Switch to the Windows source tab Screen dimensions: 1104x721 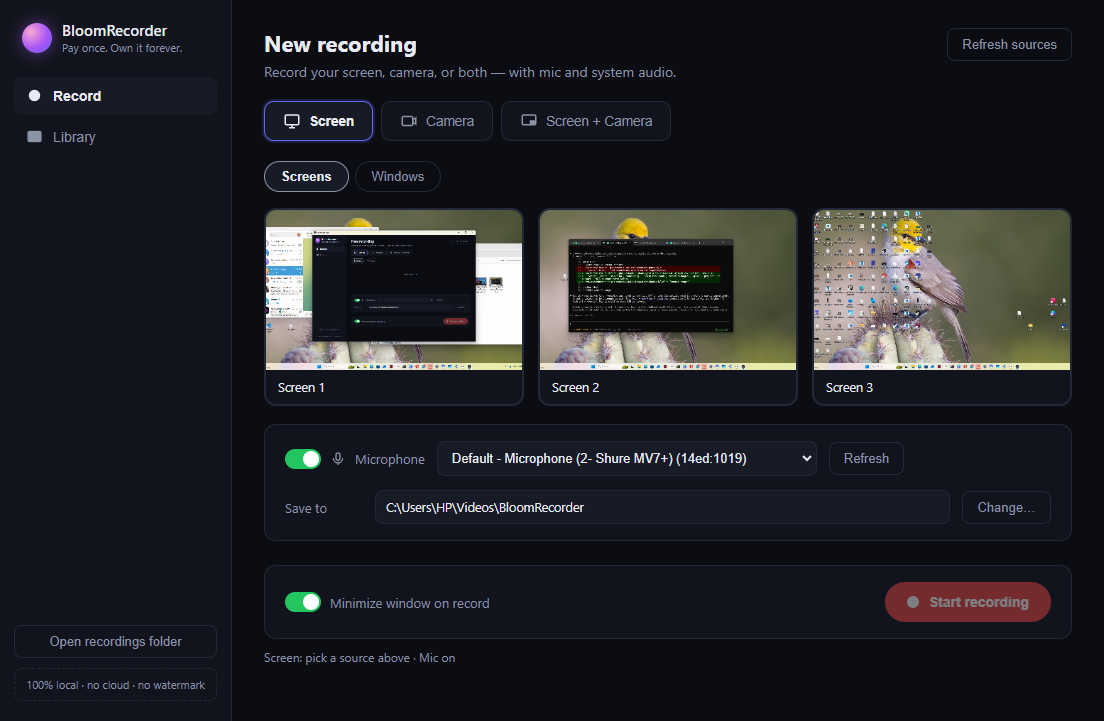pyautogui.click(x=398, y=177)
